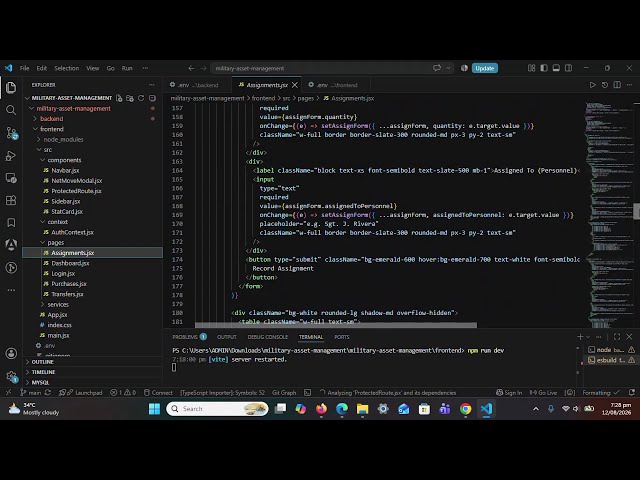This screenshot has height=480, width=640.
Task: Open Transfers.jsx file
Action: point(67,294)
